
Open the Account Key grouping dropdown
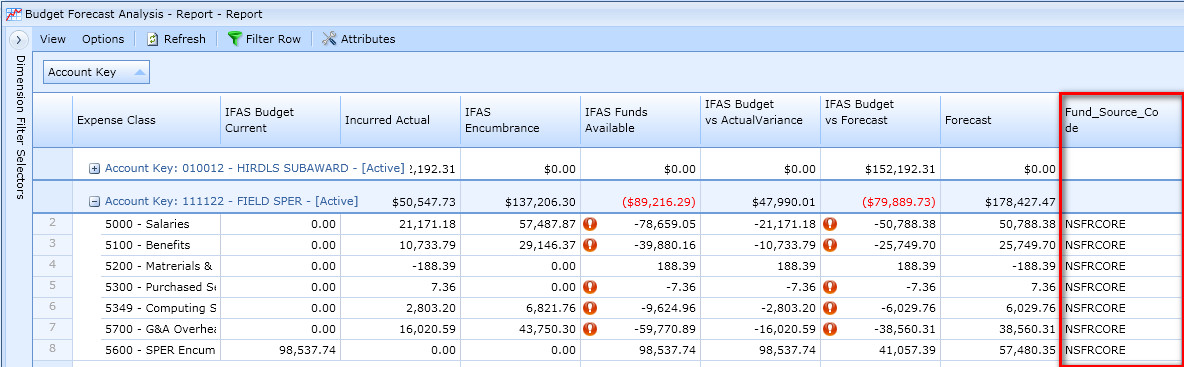[x=97, y=72]
